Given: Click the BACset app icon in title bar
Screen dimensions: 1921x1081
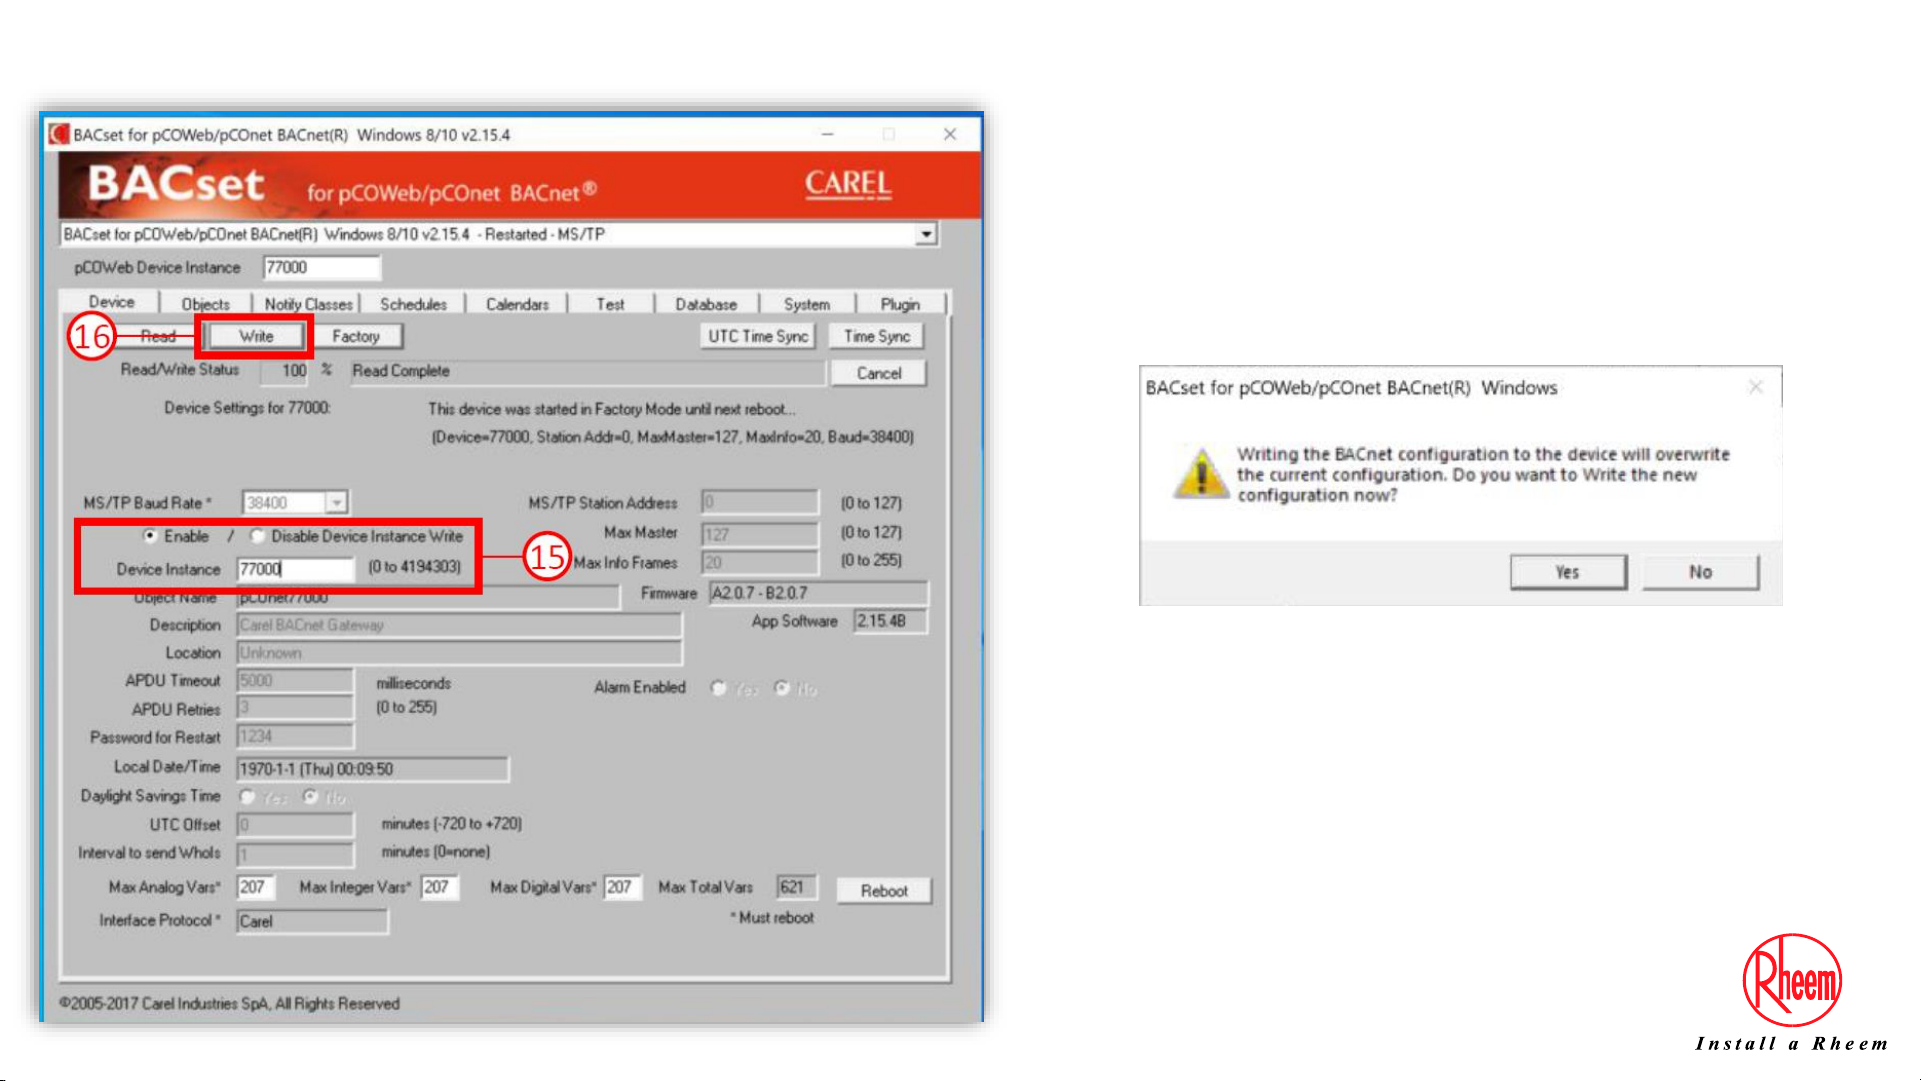Looking at the screenshot, I should [59, 134].
